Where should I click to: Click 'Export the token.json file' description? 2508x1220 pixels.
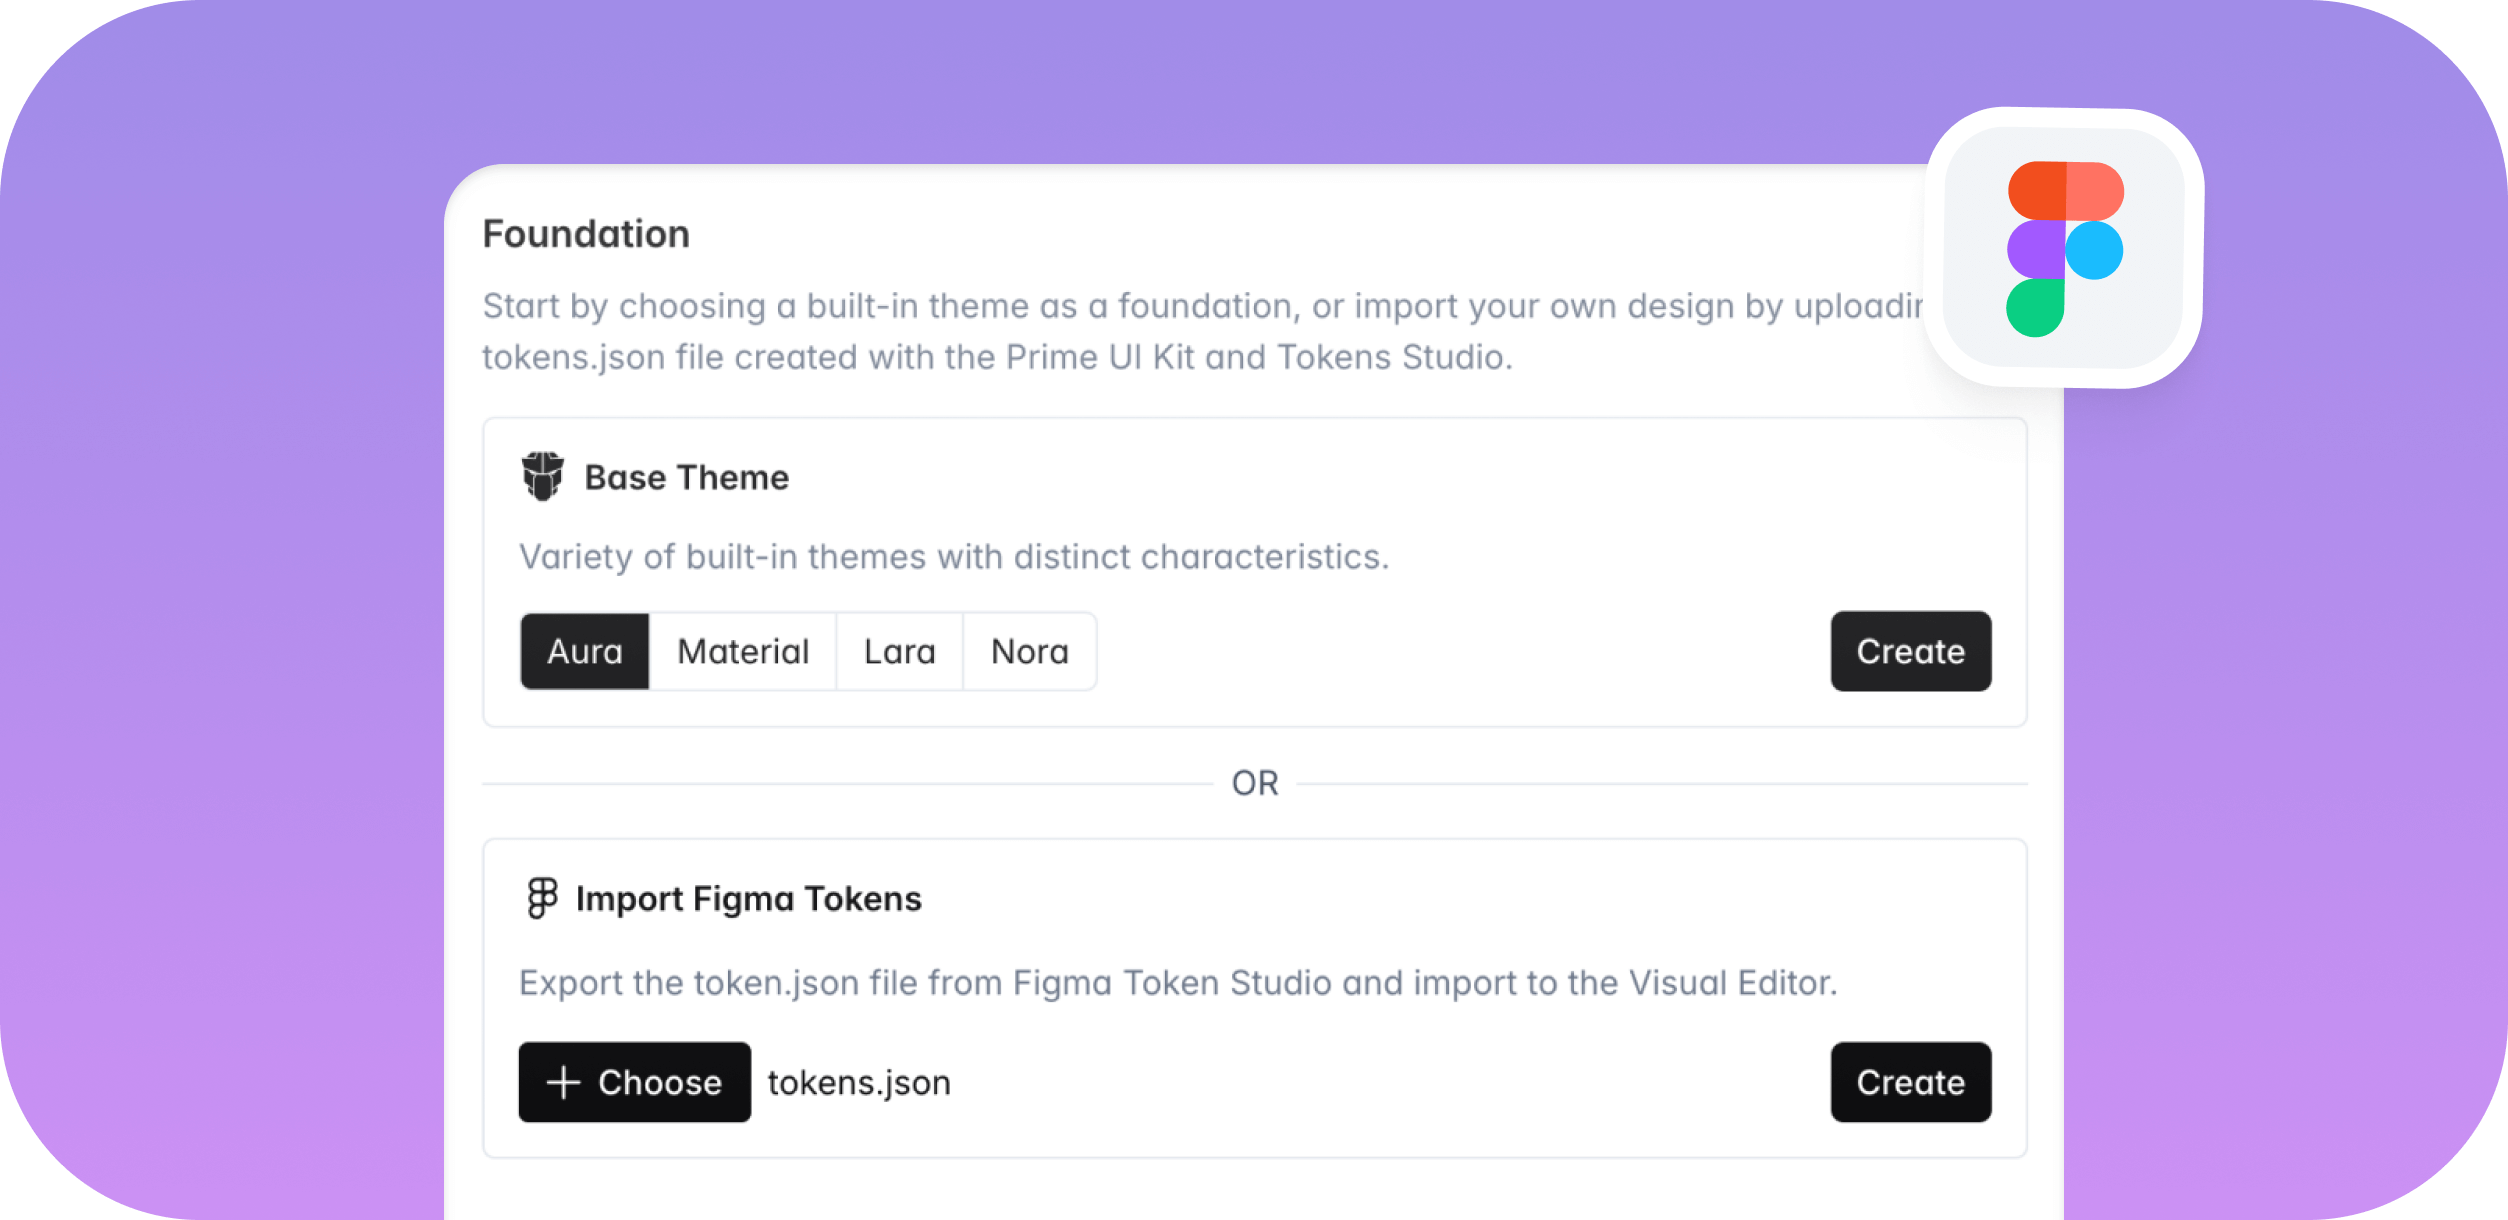tap(1178, 983)
